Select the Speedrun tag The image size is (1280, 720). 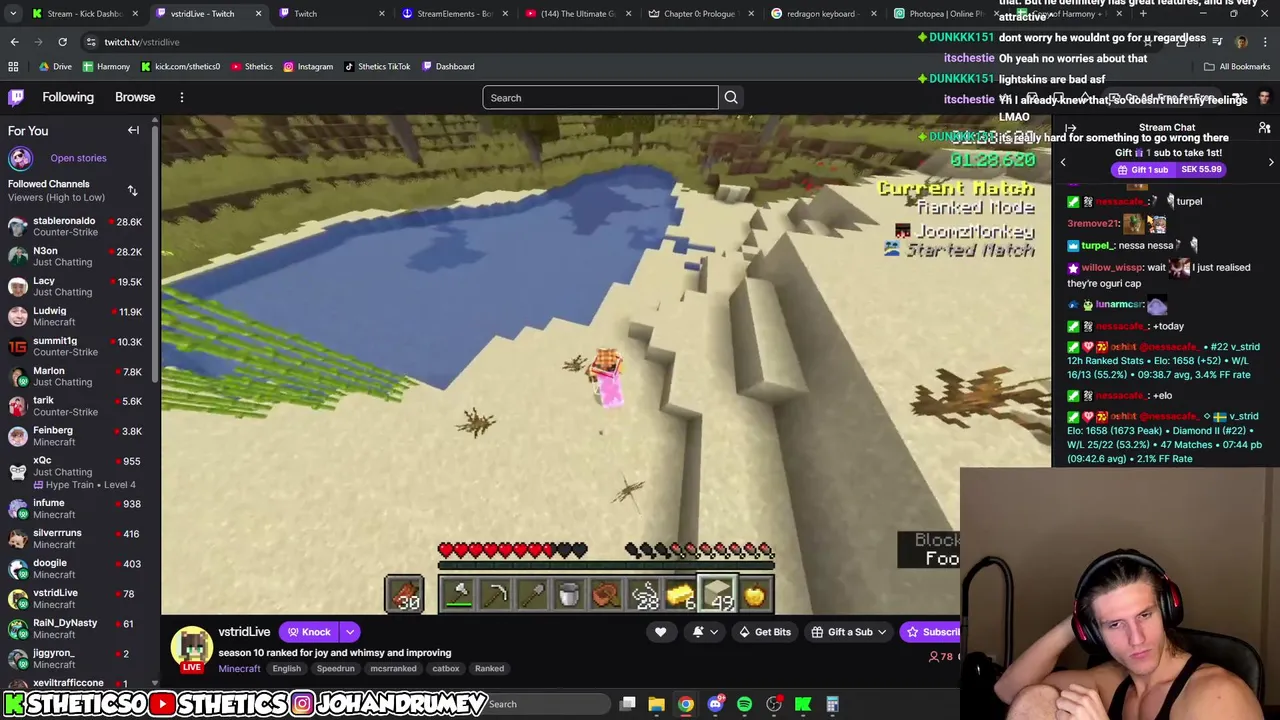point(336,668)
